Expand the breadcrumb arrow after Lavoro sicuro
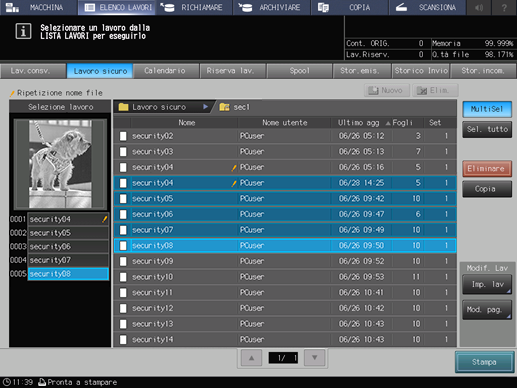The height and width of the screenshot is (388, 517). click(x=206, y=107)
